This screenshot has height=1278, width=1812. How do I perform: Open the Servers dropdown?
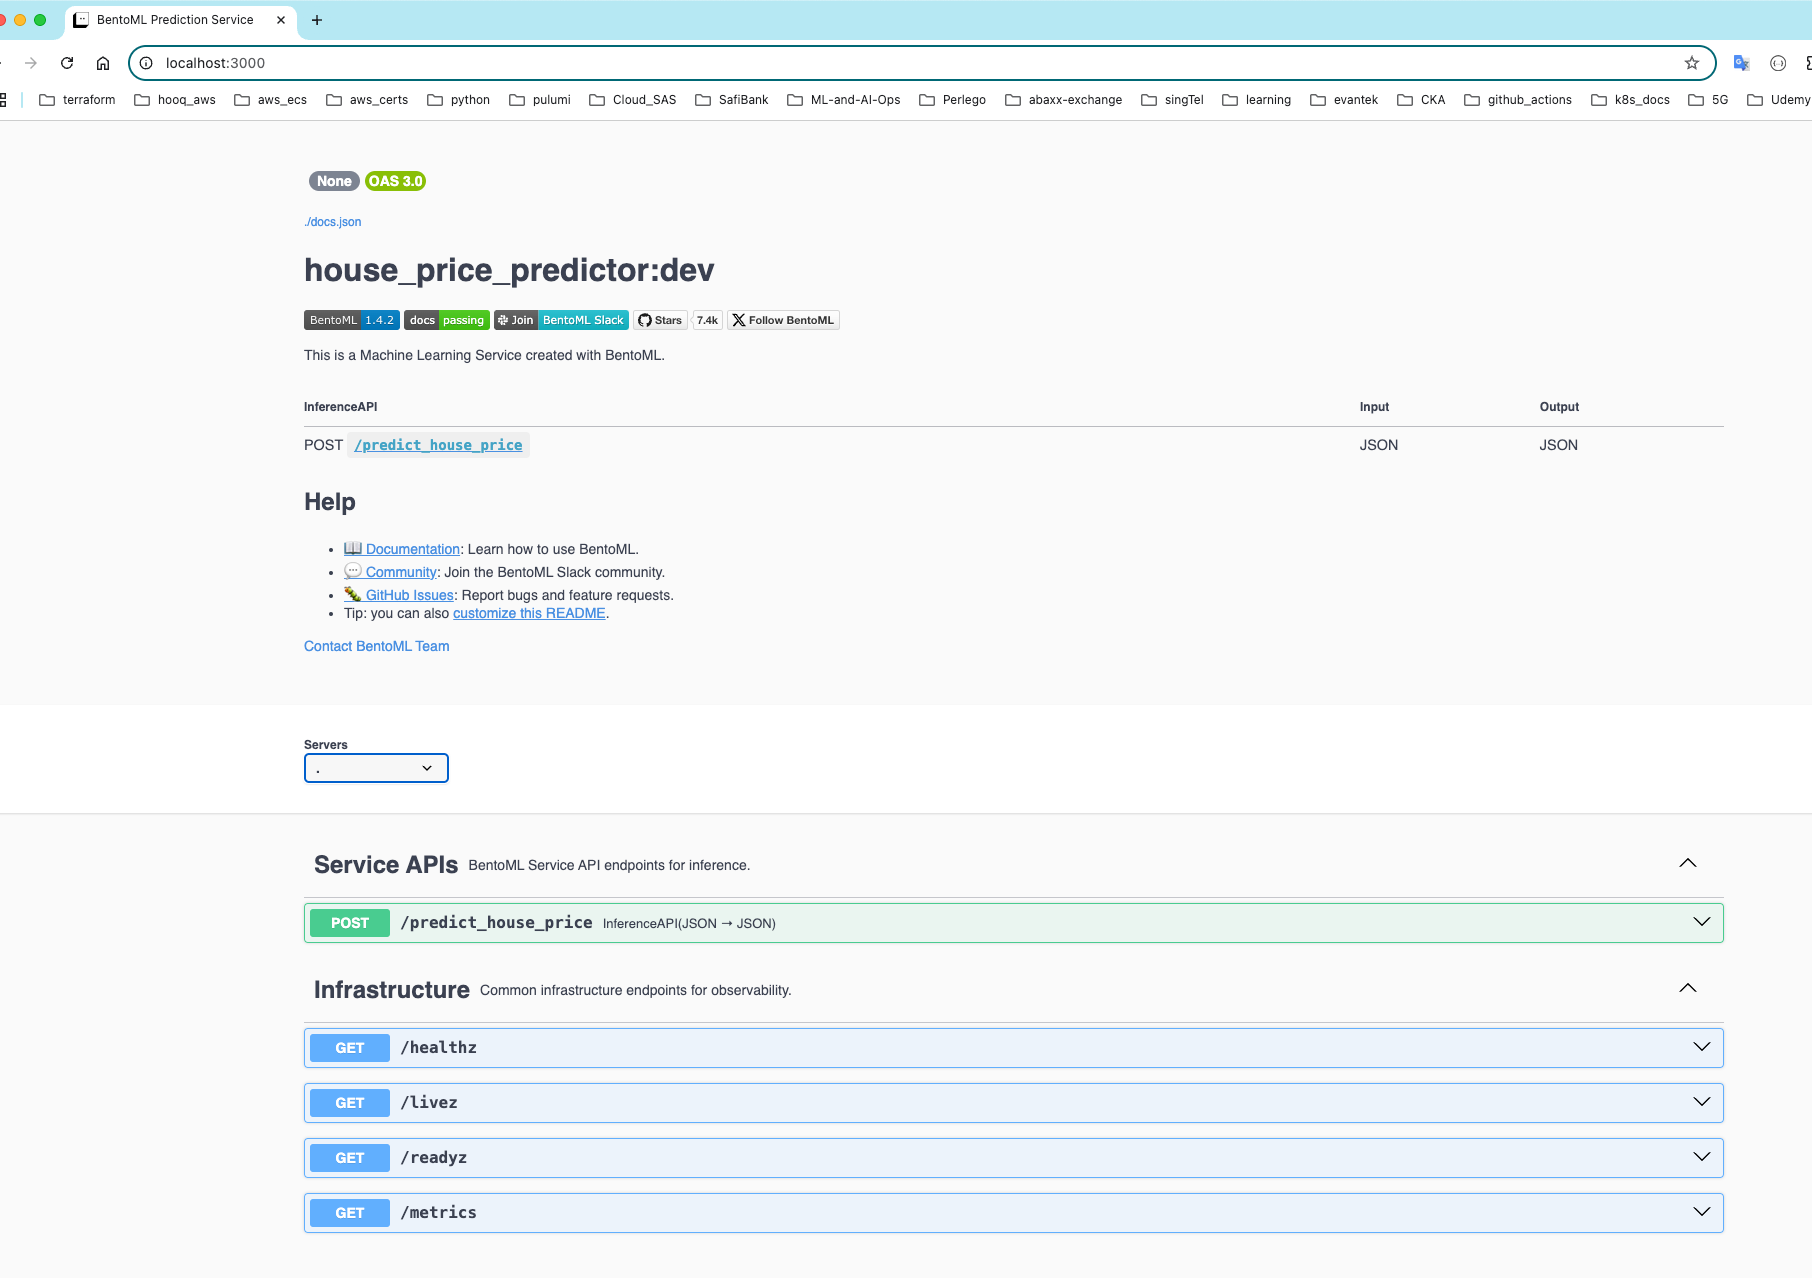click(x=376, y=768)
